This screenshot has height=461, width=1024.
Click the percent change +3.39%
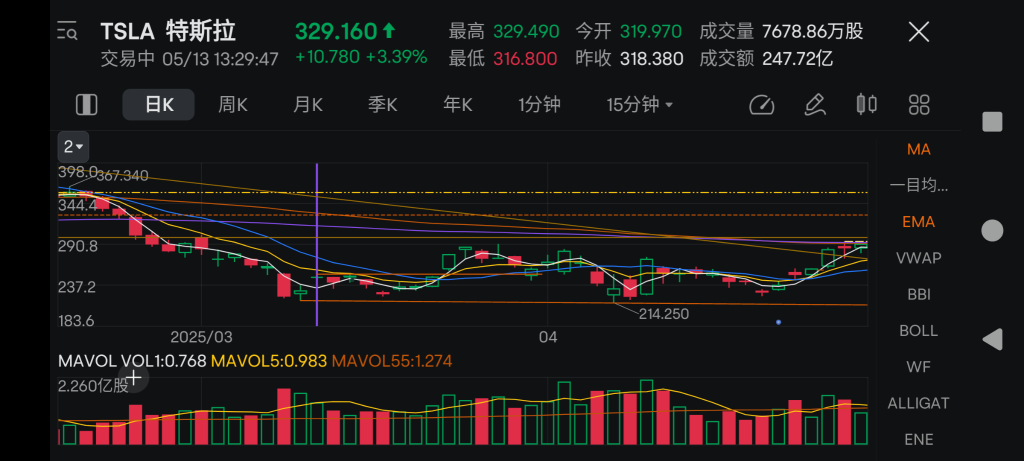(x=396, y=57)
